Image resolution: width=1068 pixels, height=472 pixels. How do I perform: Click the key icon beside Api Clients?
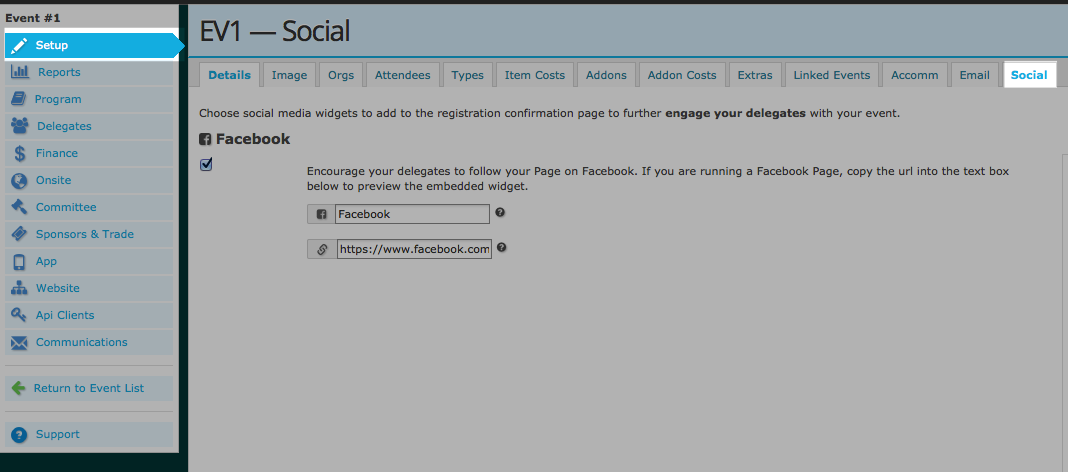(20, 315)
